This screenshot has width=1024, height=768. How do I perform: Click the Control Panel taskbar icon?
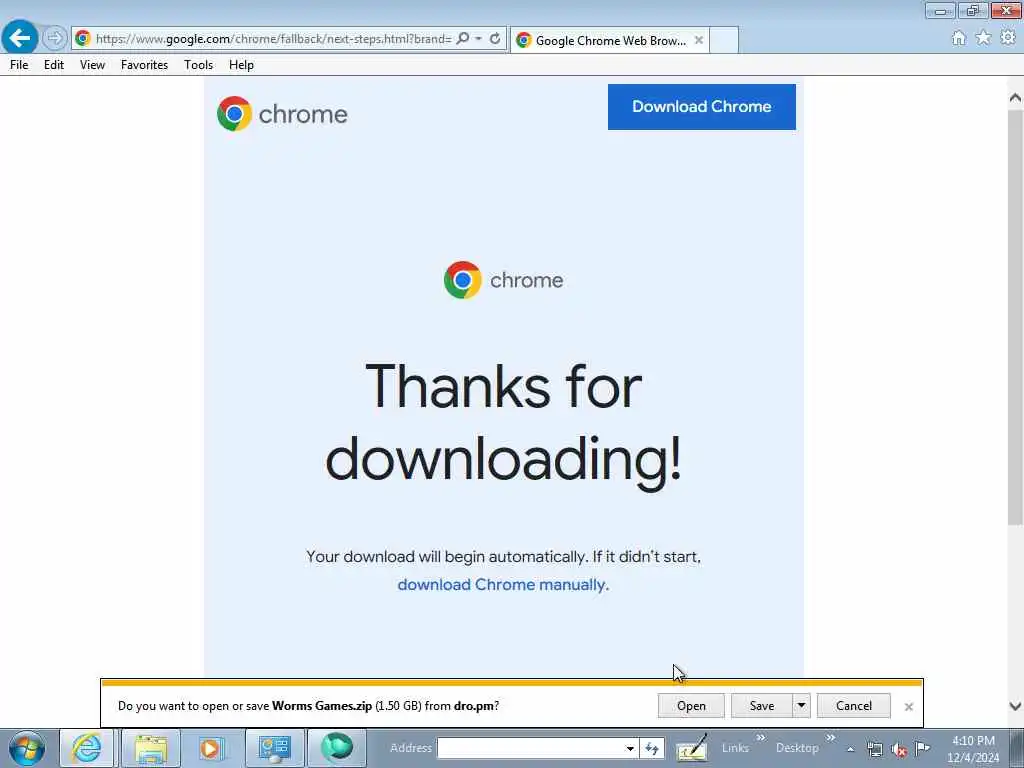274,748
